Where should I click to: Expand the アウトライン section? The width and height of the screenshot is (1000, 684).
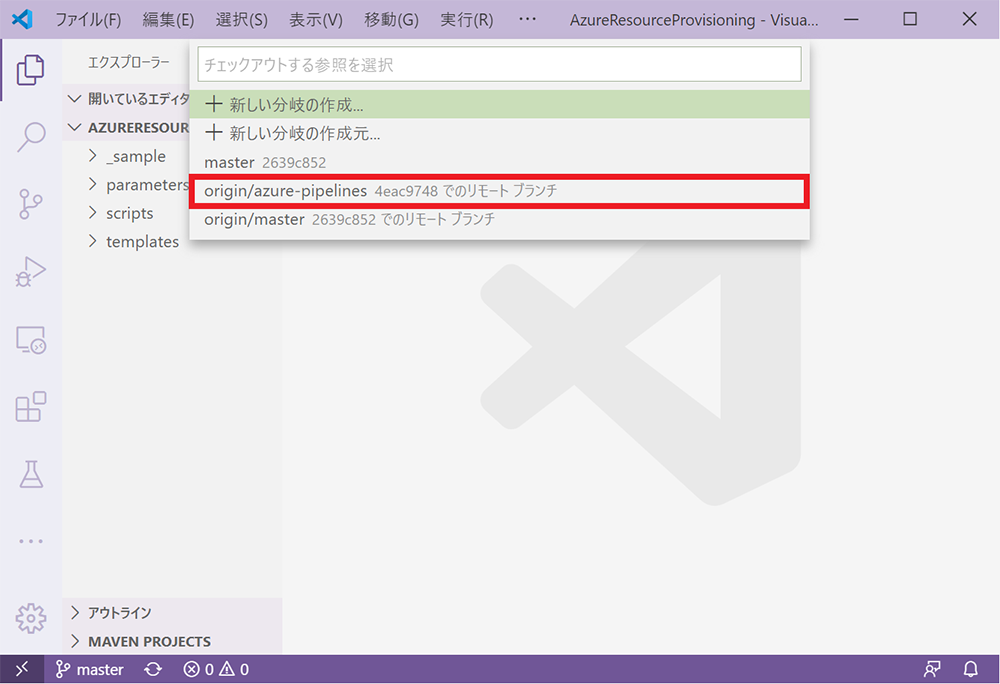[x=172, y=613]
